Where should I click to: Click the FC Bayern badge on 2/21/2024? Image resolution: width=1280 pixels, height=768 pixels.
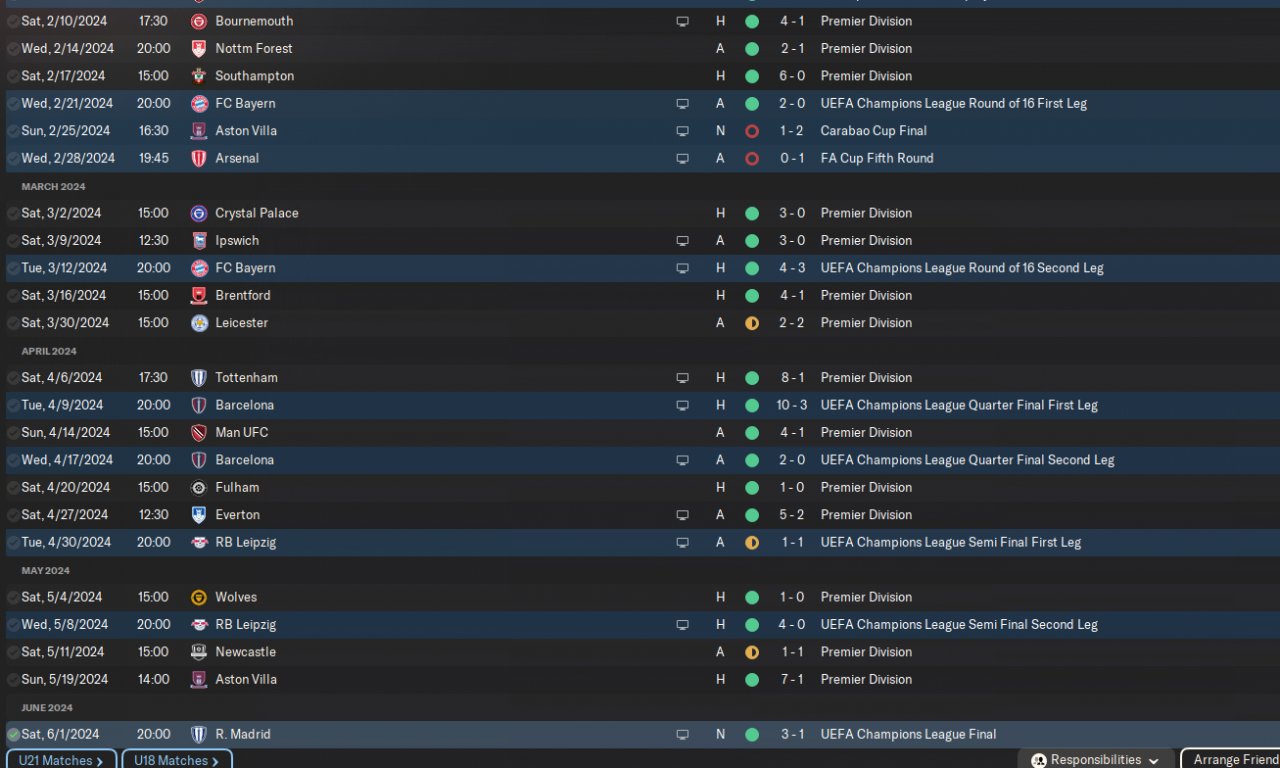(198, 103)
